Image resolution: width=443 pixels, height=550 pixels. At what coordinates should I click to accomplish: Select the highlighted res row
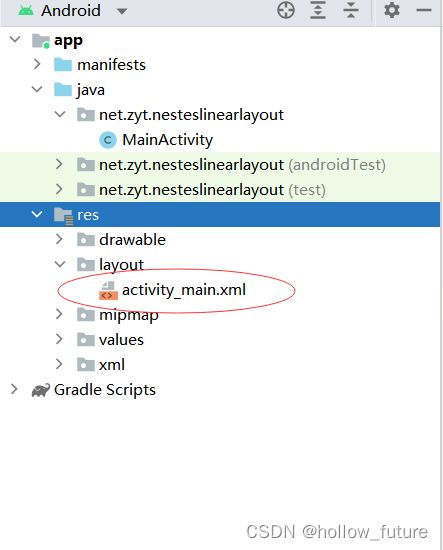coord(220,214)
